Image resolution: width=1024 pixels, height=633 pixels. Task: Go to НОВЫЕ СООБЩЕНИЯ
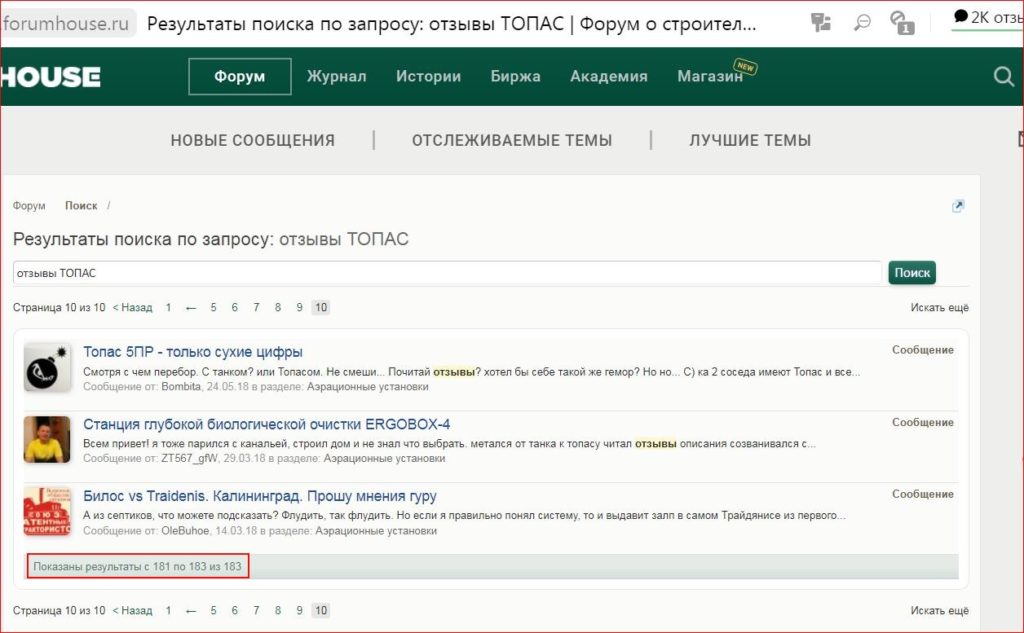point(253,140)
